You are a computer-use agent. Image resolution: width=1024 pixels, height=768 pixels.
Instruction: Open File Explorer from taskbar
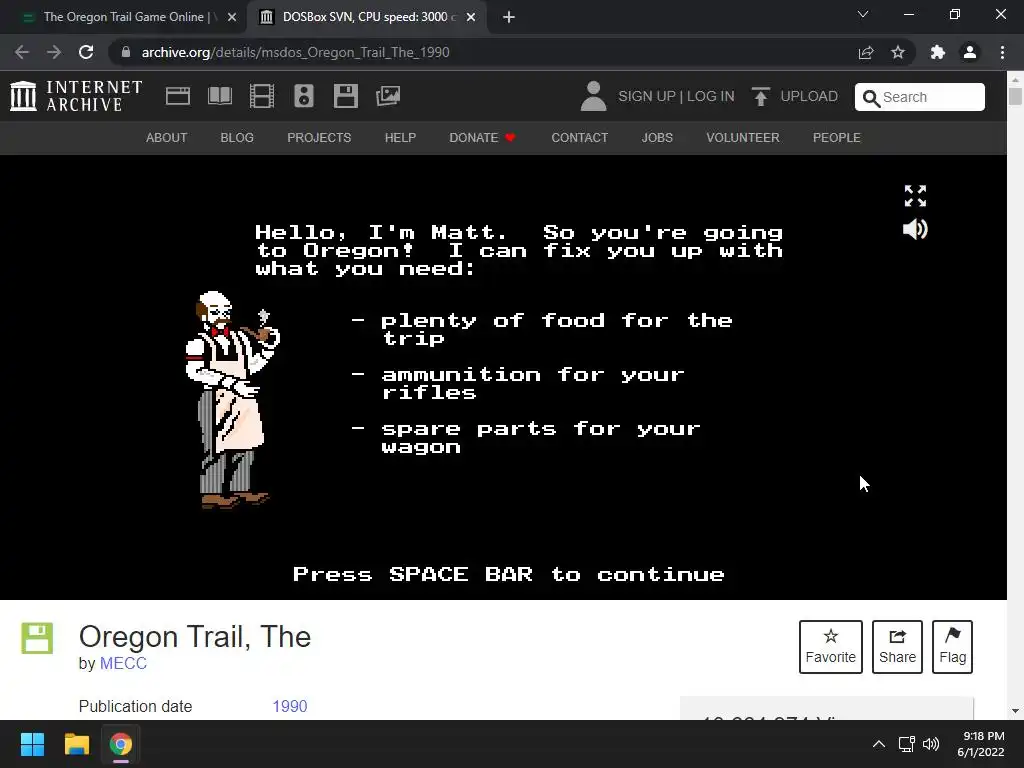(76, 744)
